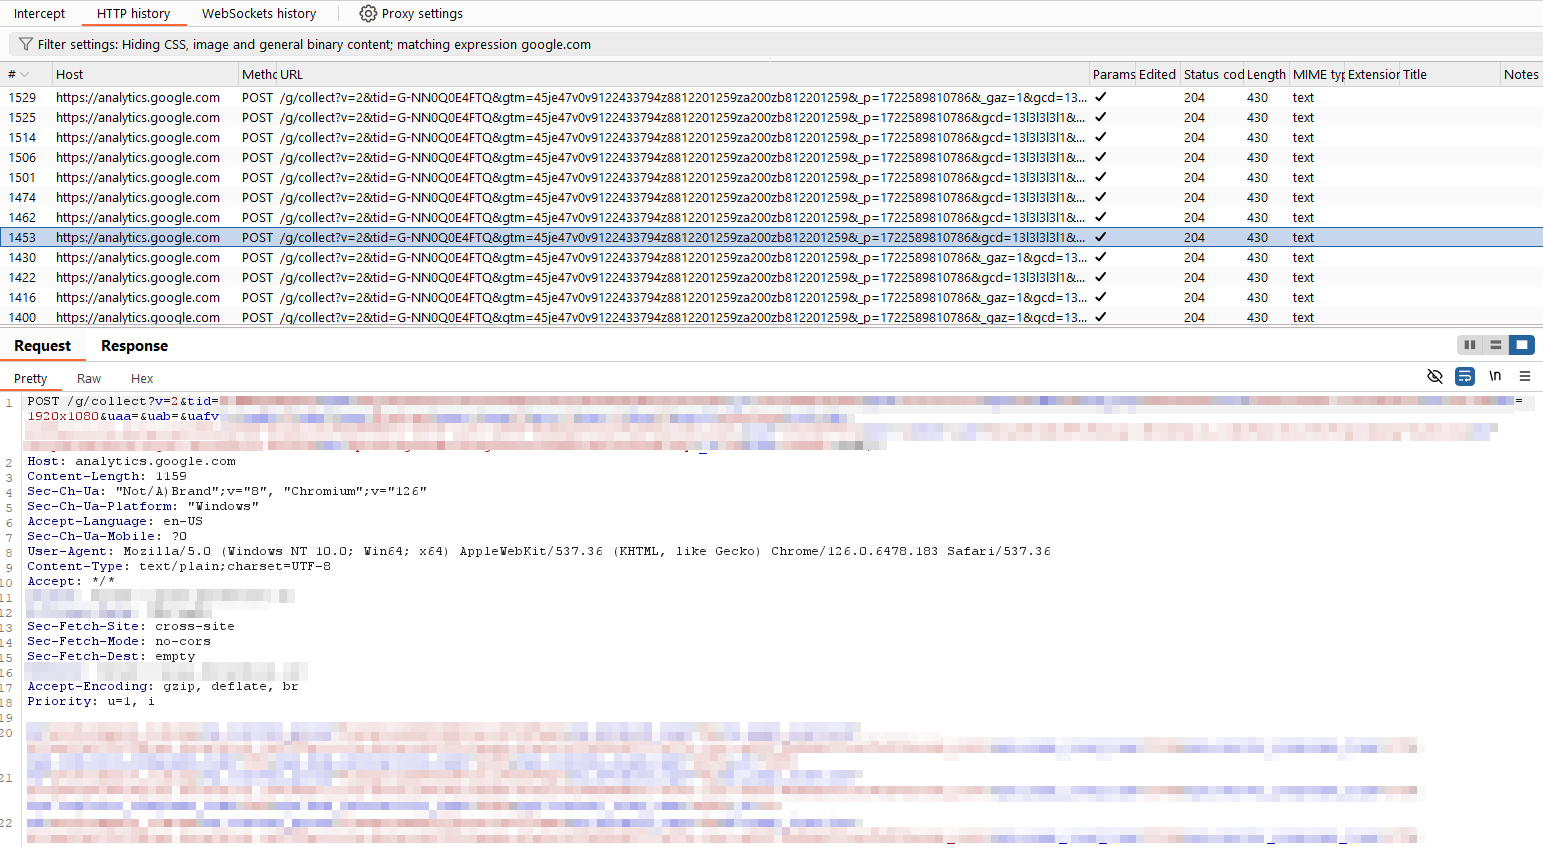Select history row number 1462
This screenshot has width=1543, height=847.
[x=22, y=217]
